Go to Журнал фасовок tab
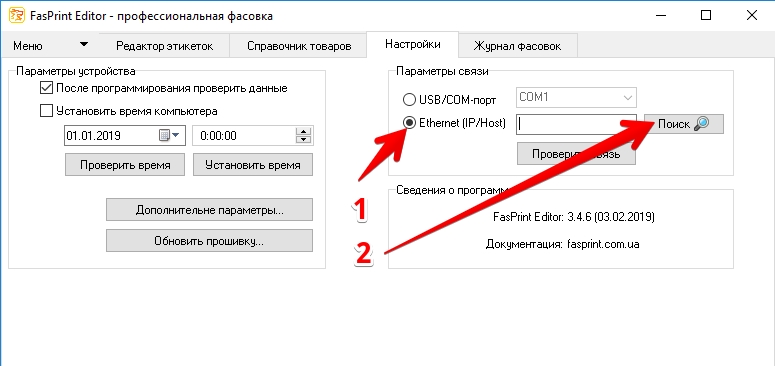775x366 pixels. [517, 46]
